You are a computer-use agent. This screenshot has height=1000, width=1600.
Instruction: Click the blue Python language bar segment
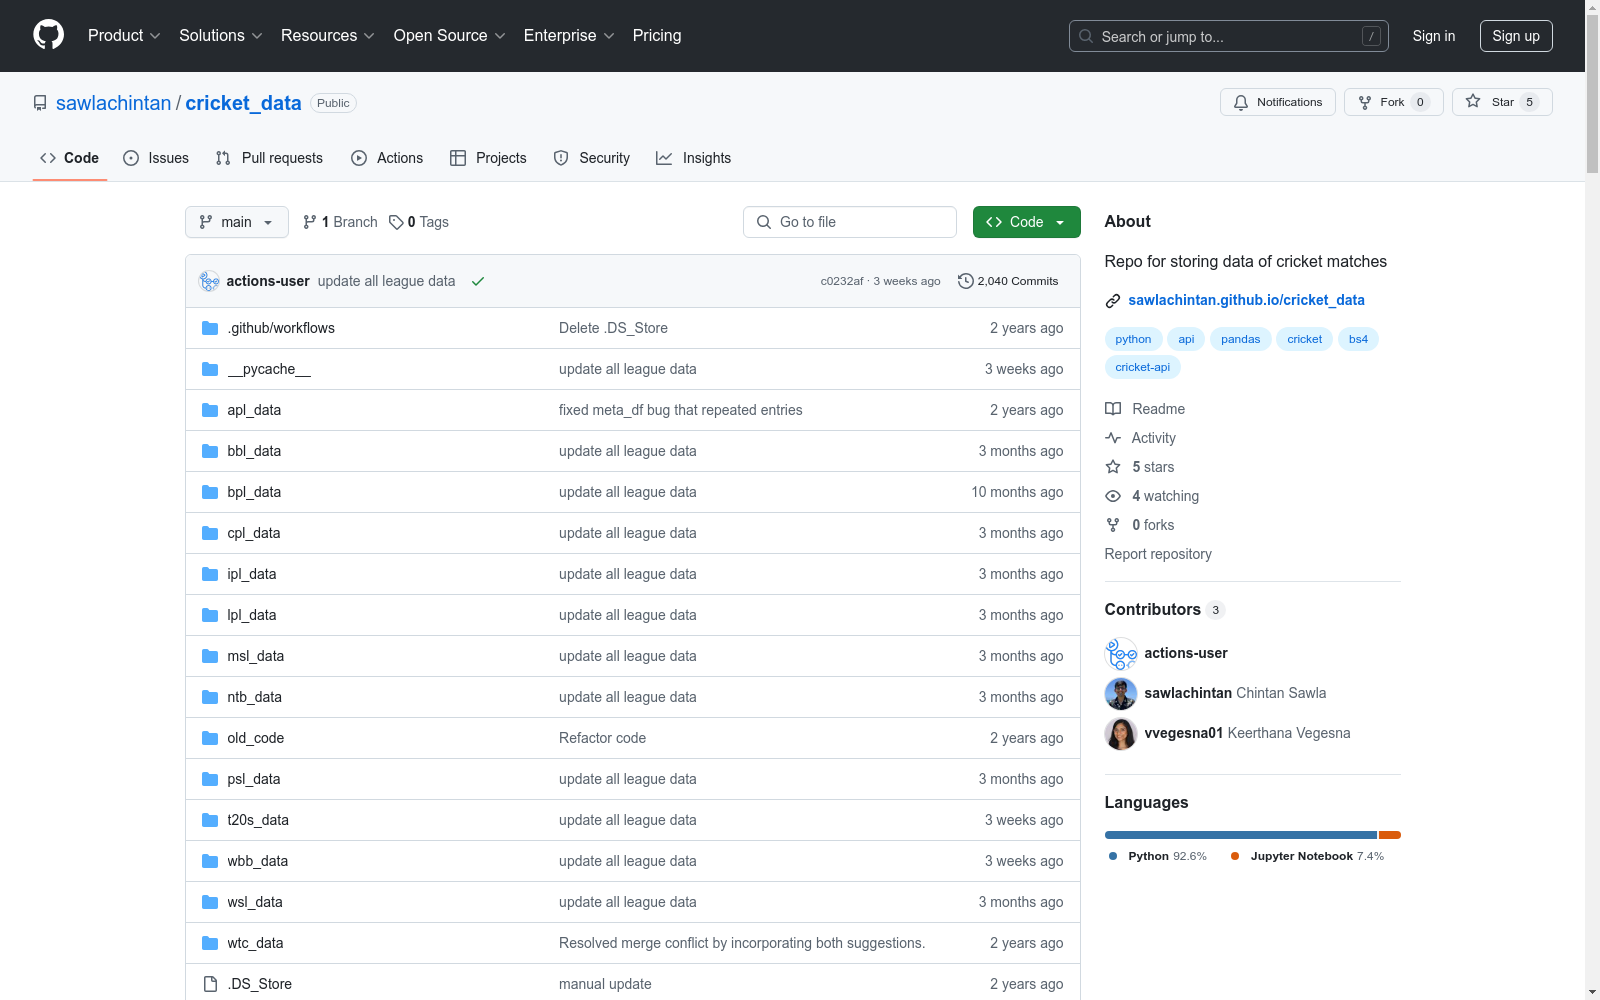pos(1240,835)
